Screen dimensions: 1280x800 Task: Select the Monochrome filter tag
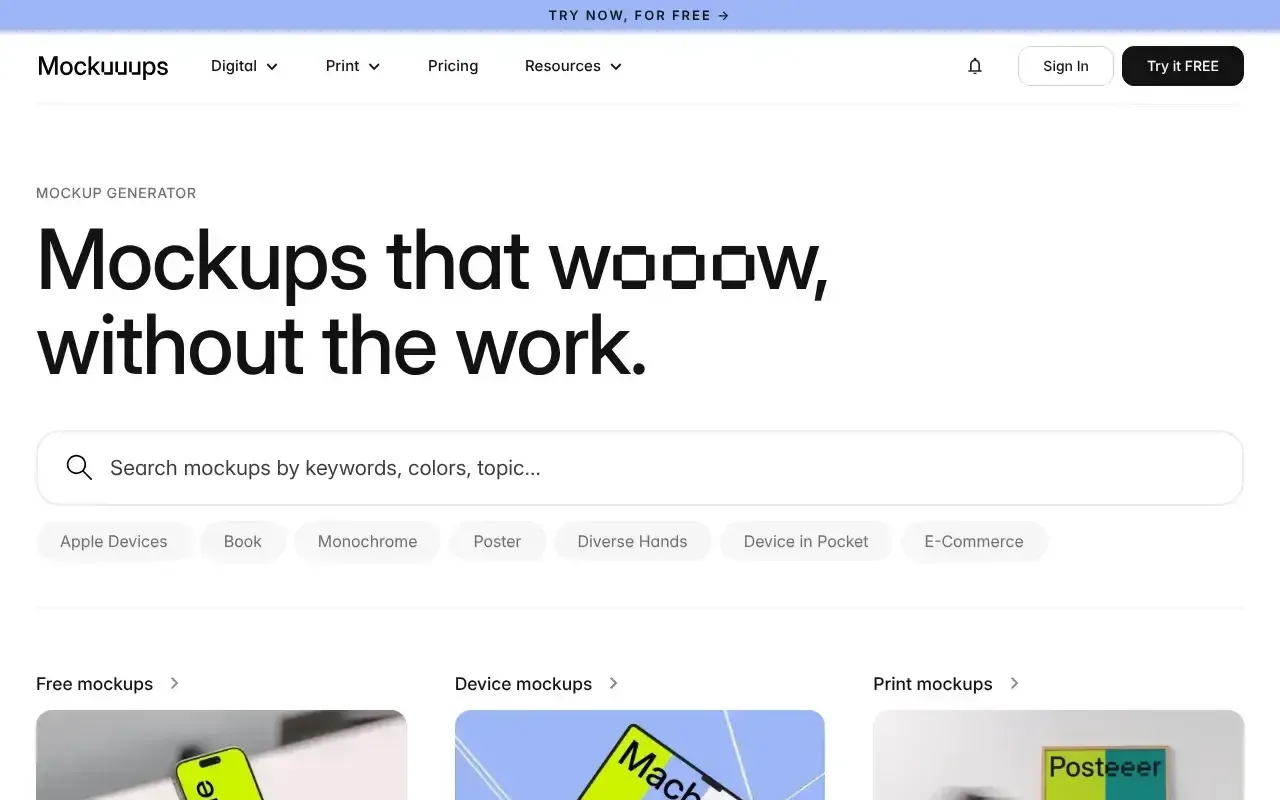click(x=367, y=541)
